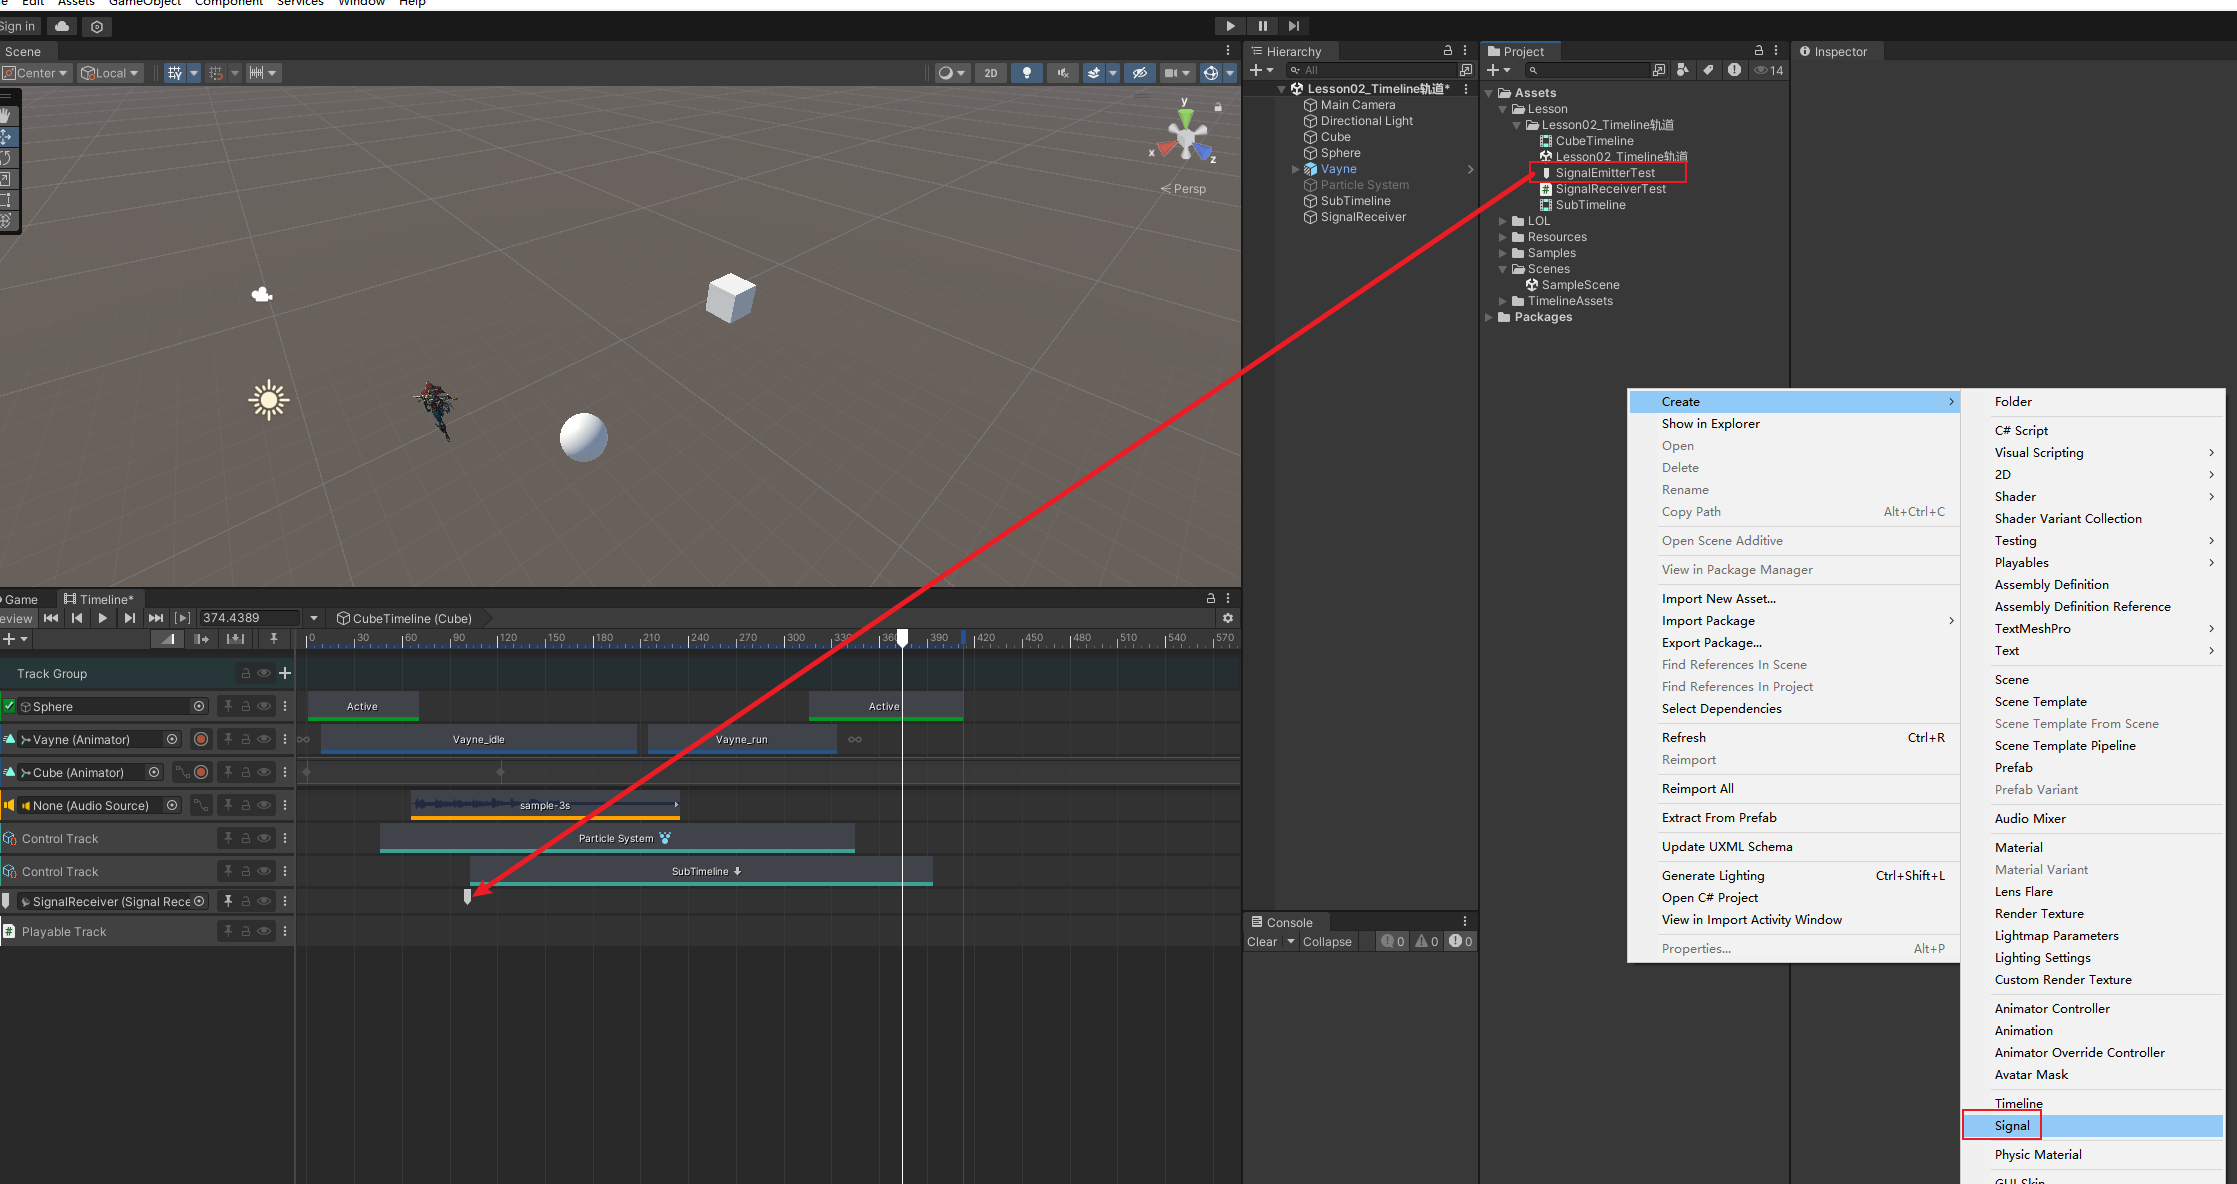
Task: Click the Clear button in the Console
Action: pyautogui.click(x=1261, y=941)
